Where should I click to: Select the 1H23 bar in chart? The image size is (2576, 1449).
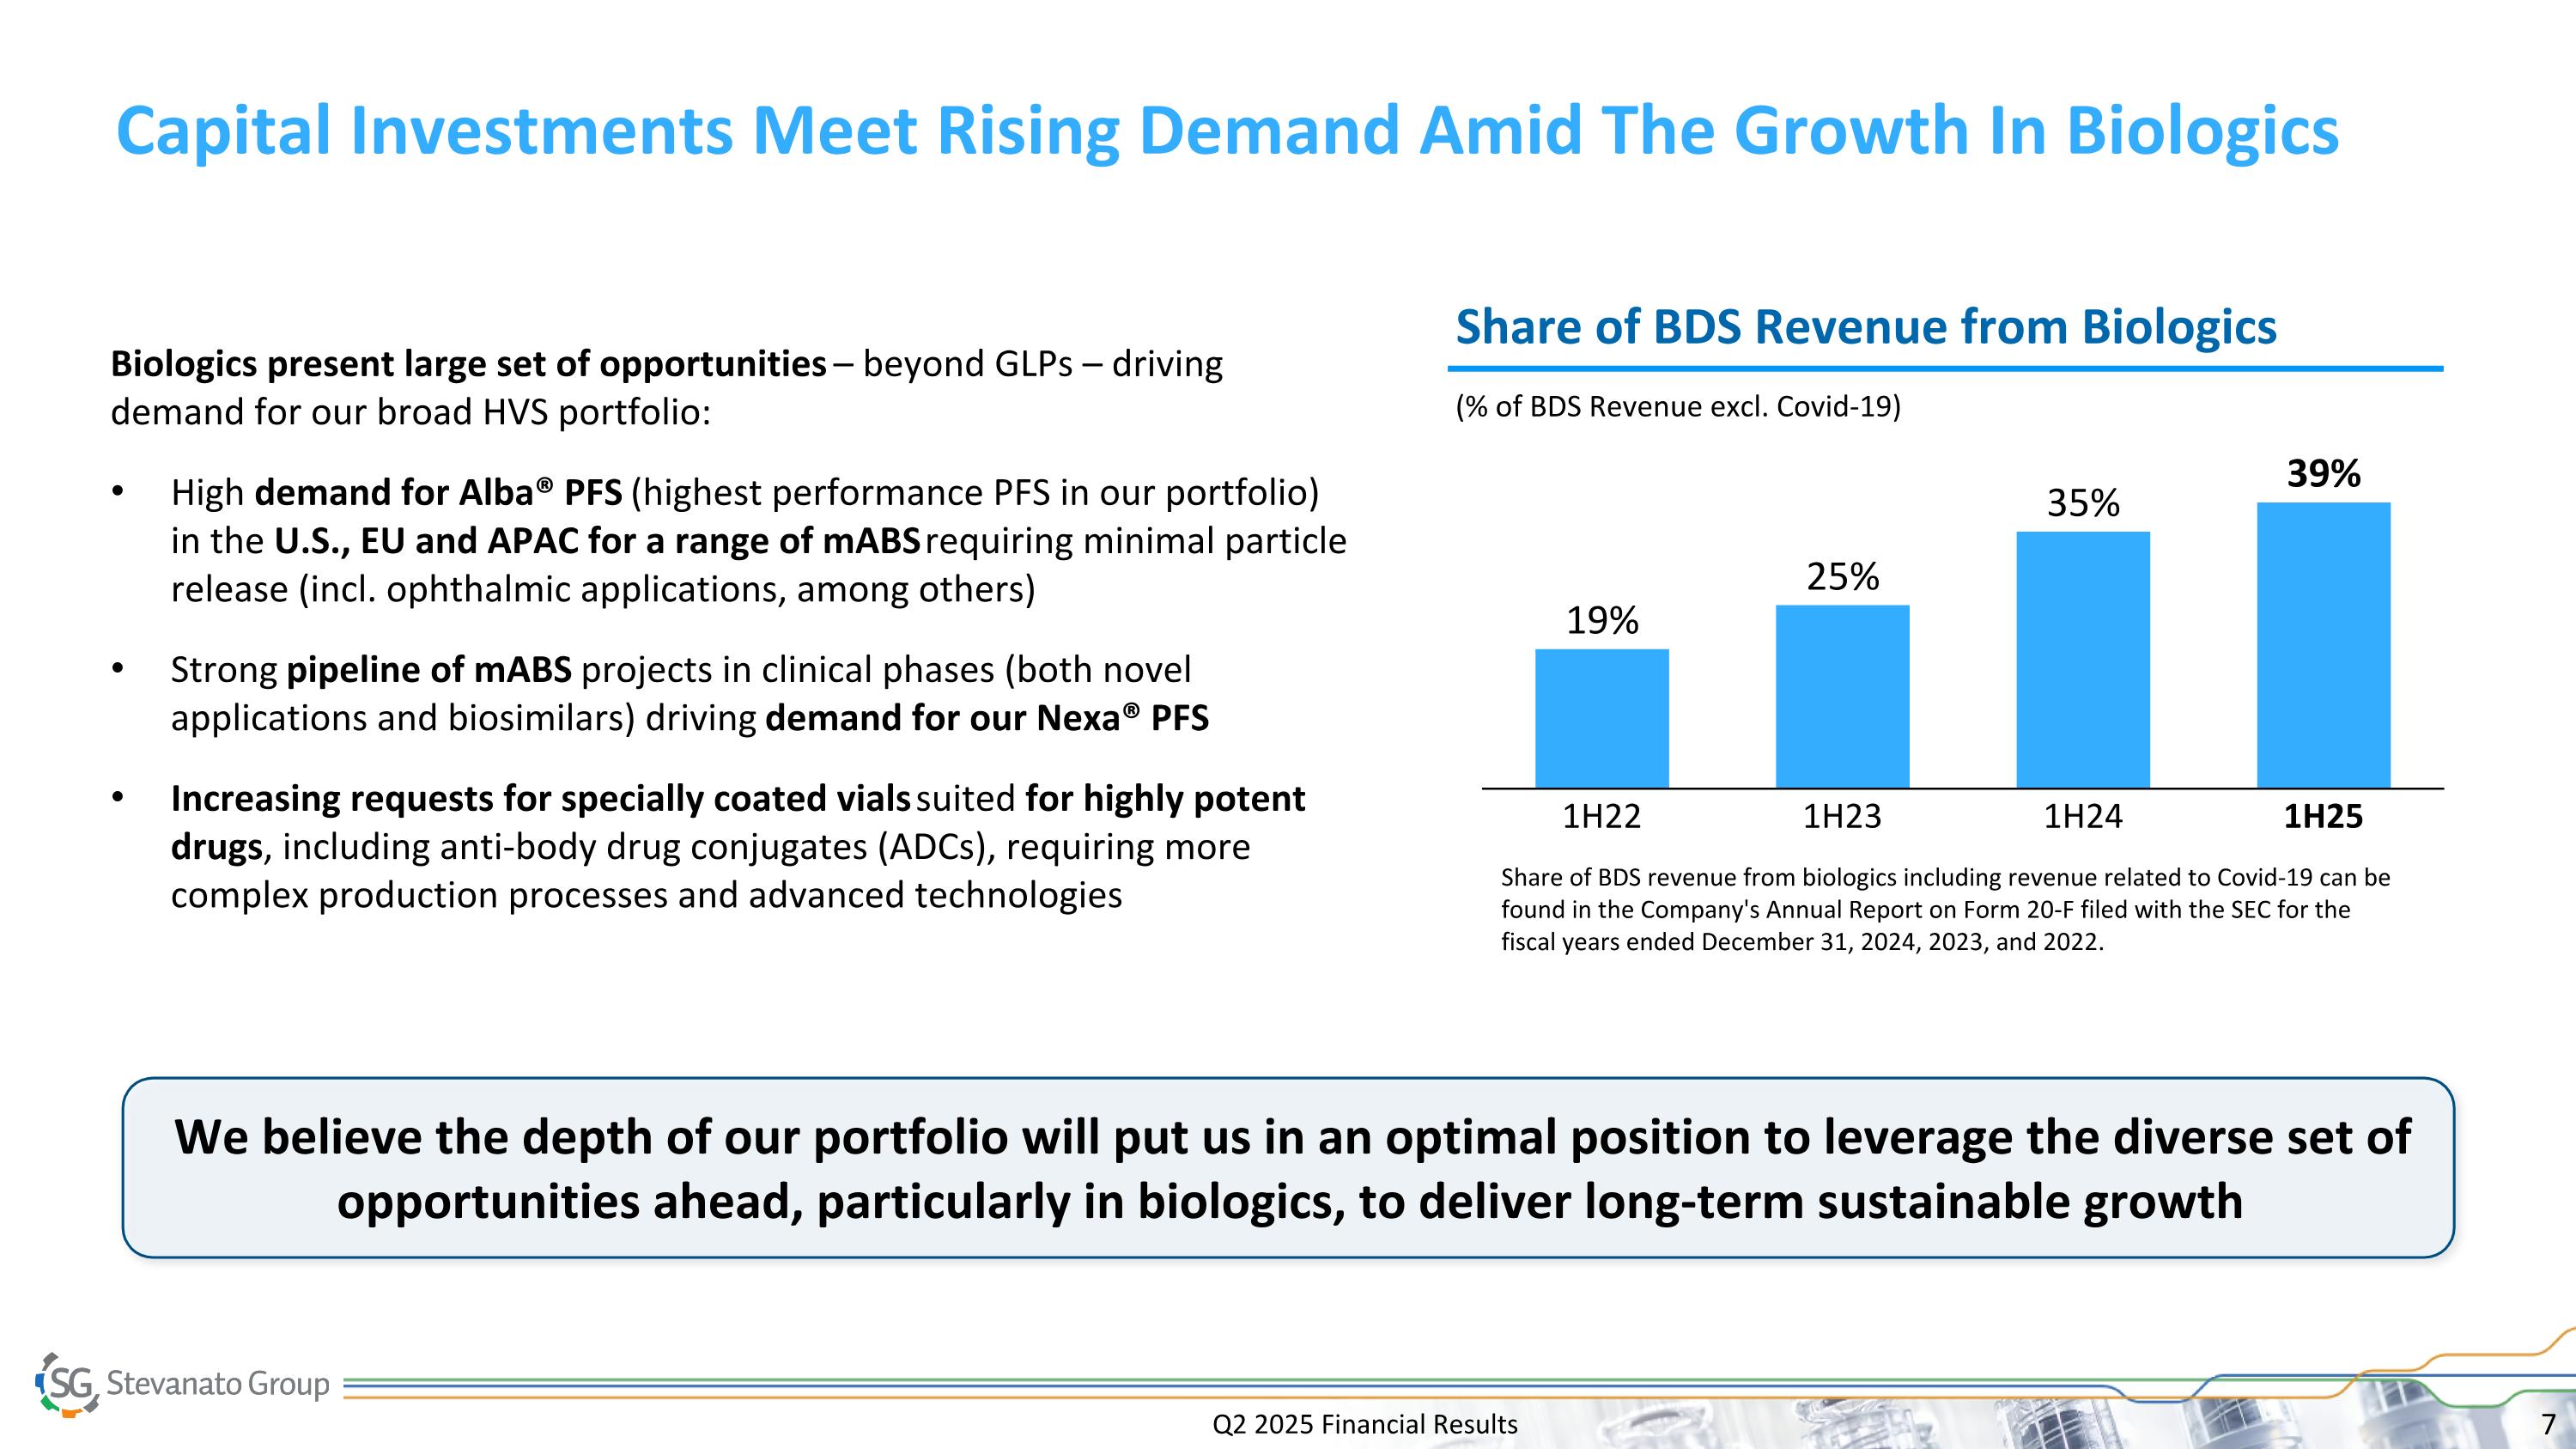tap(1842, 696)
